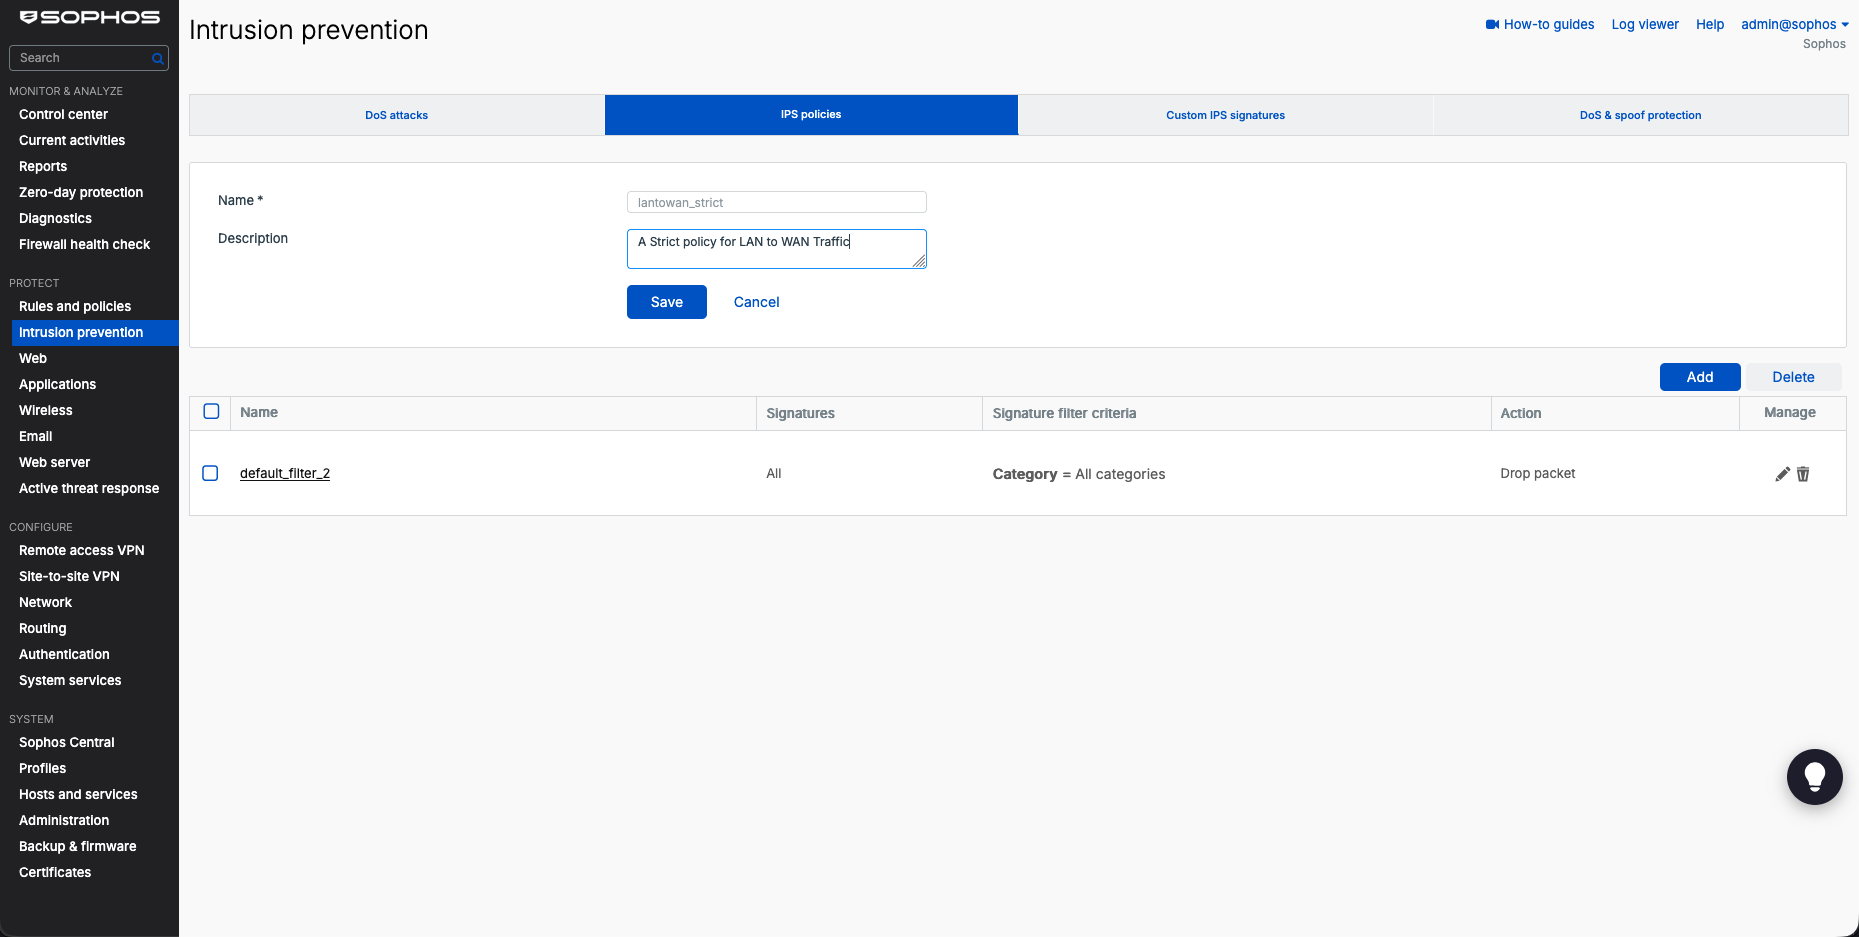Open Reports in the sidebar
Viewport: 1859px width, 937px height.
tap(43, 166)
